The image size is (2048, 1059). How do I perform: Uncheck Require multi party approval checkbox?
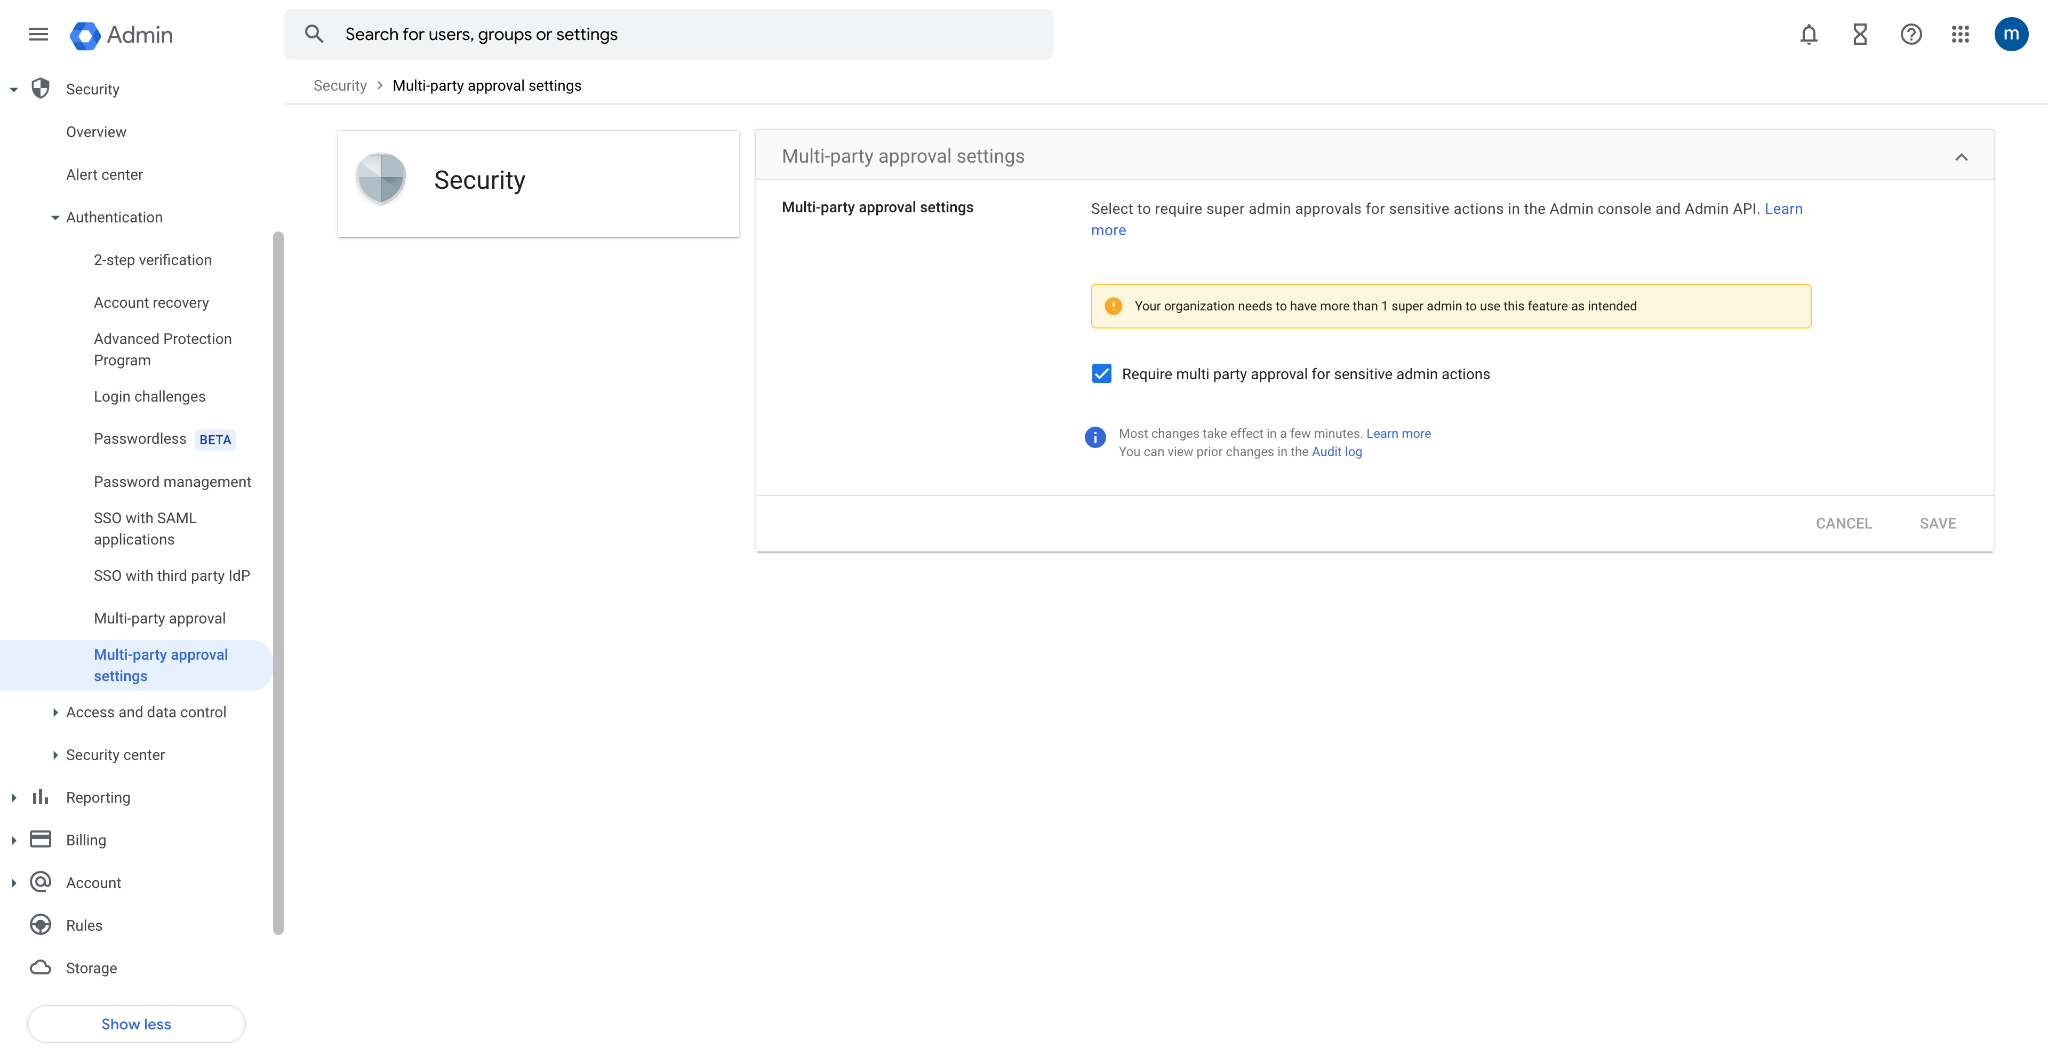click(1101, 374)
